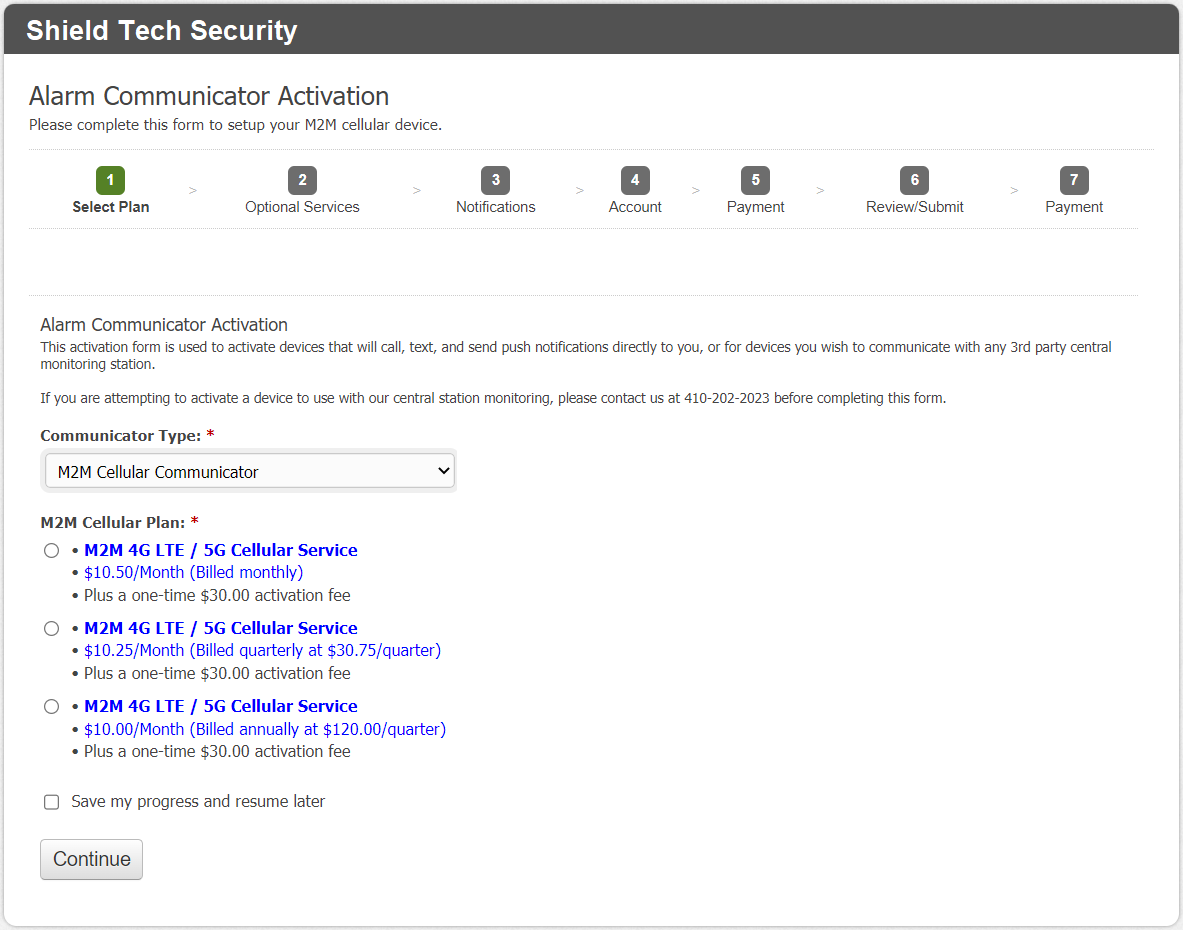Viewport: 1185px width, 930px height.
Task: Click the step 1 Select Plan badge
Action: tap(110, 181)
